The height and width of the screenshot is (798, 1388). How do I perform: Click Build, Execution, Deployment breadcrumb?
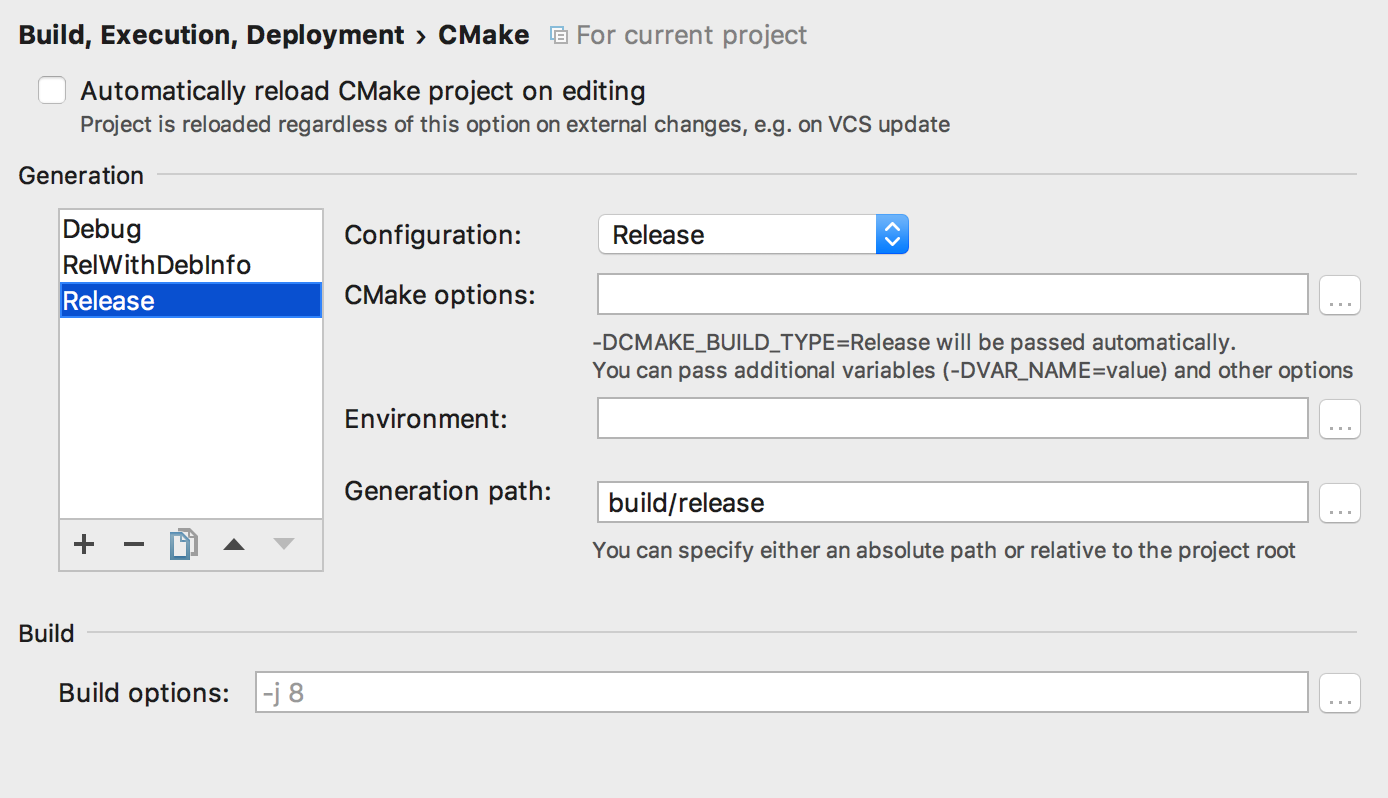click(x=211, y=35)
